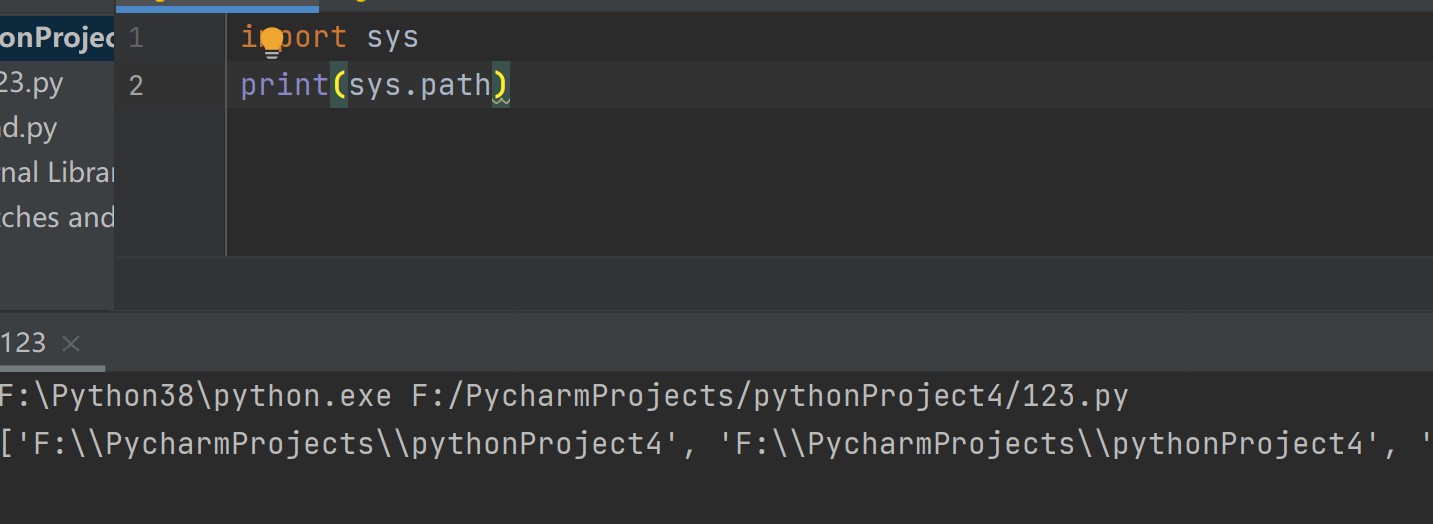Click line number 1 in gutter
Image resolution: width=1433 pixels, height=524 pixels.
[136, 39]
